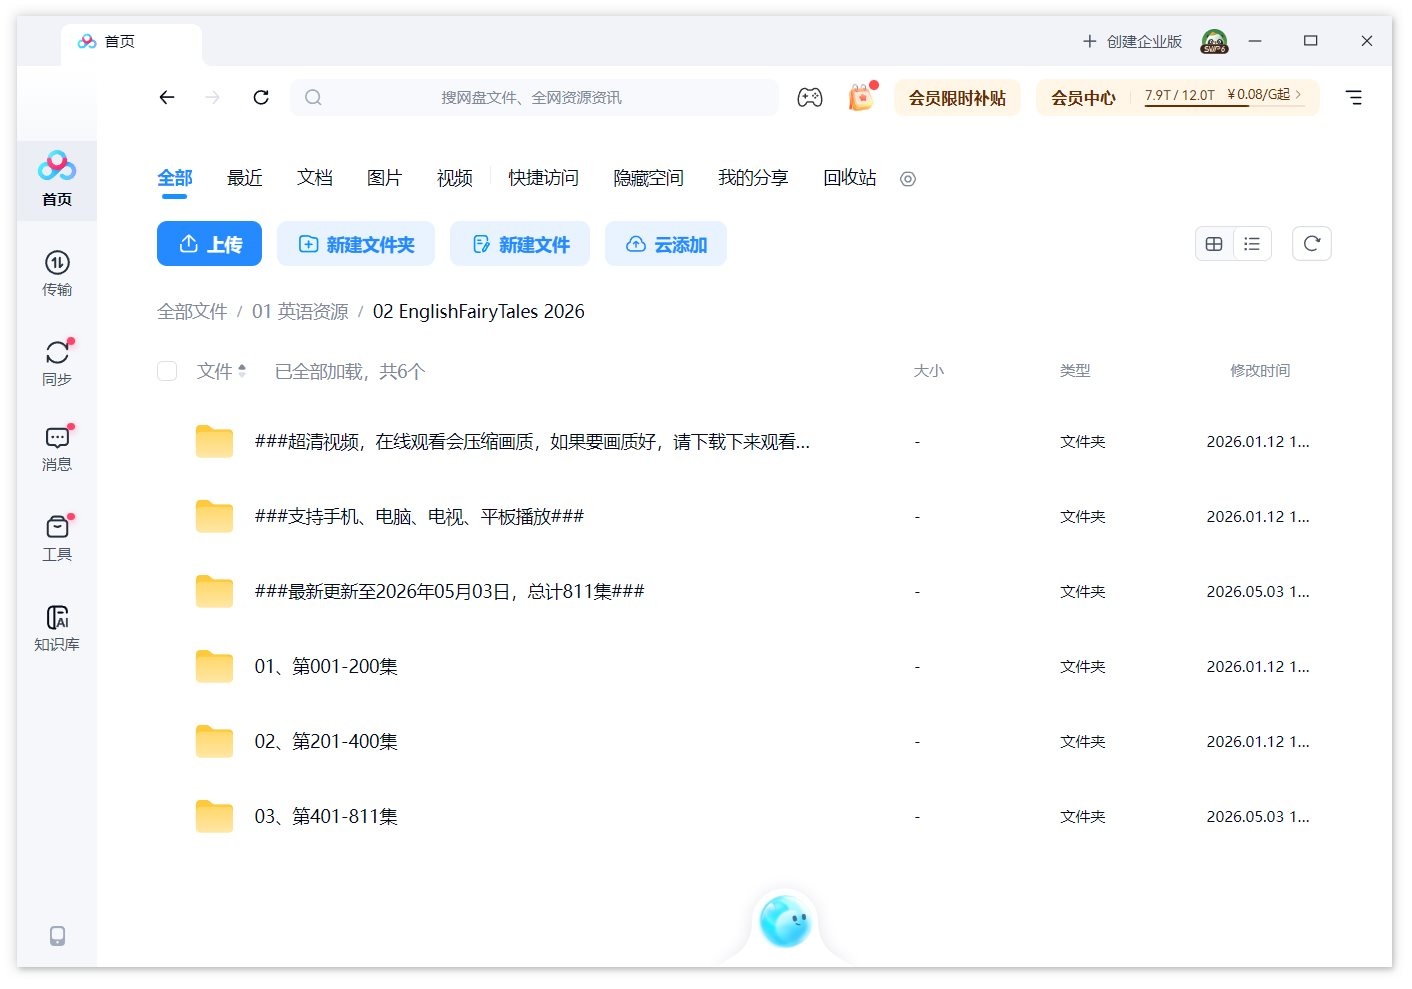Switch to the 视频 tab
The width and height of the screenshot is (1412, 989).
click(455, 178)
